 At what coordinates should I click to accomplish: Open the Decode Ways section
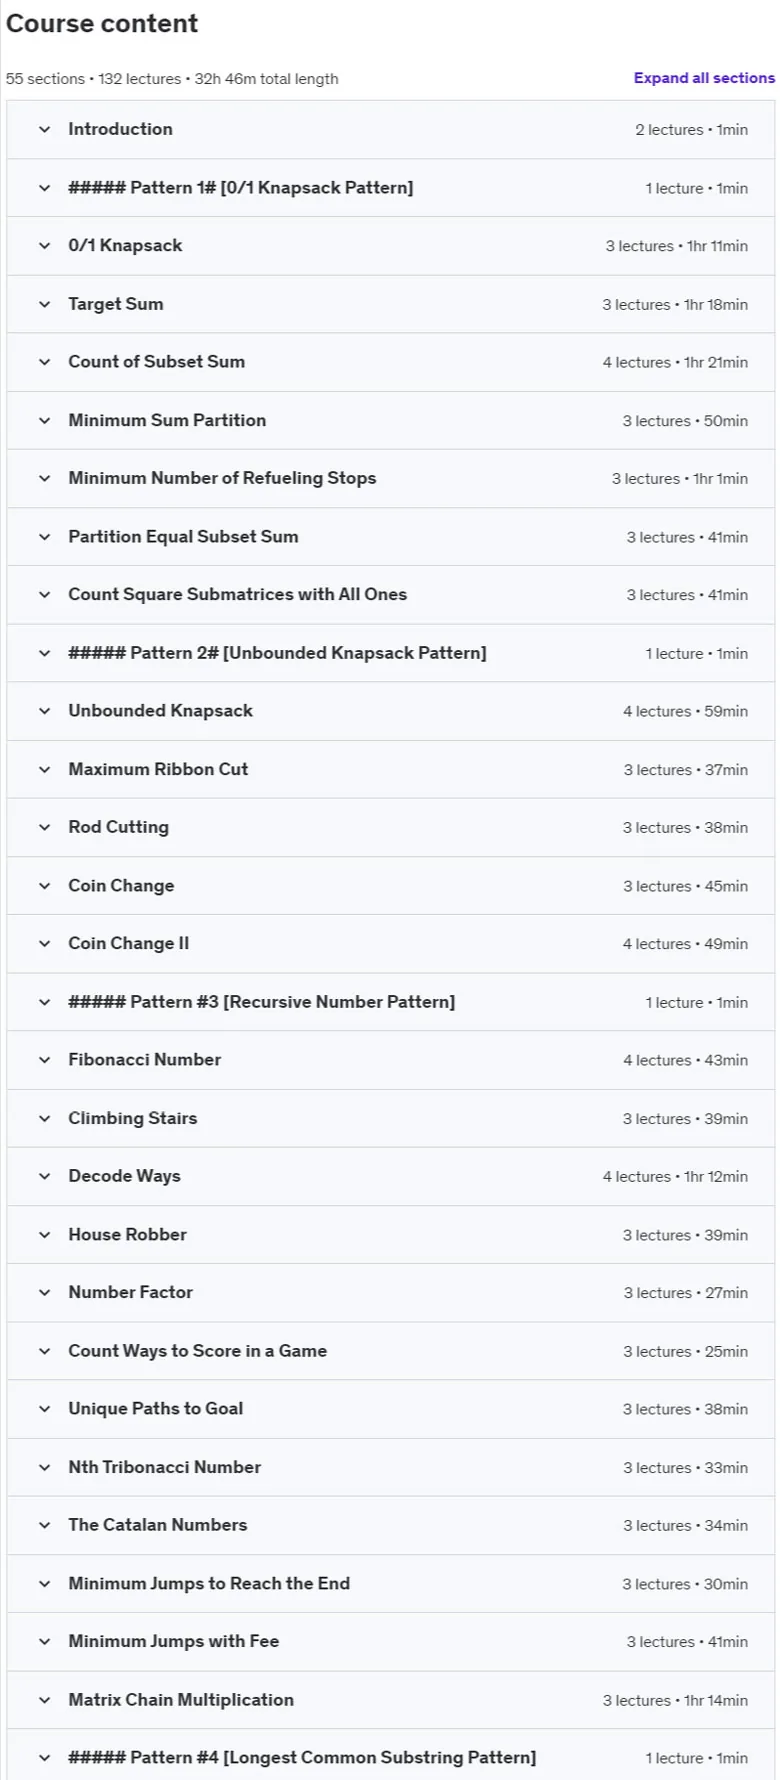point(391,1176)
